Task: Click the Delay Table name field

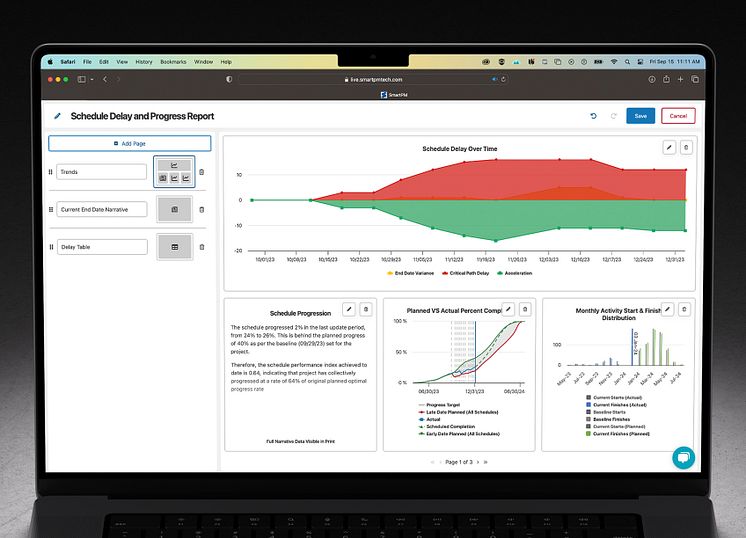Action: 102,247
